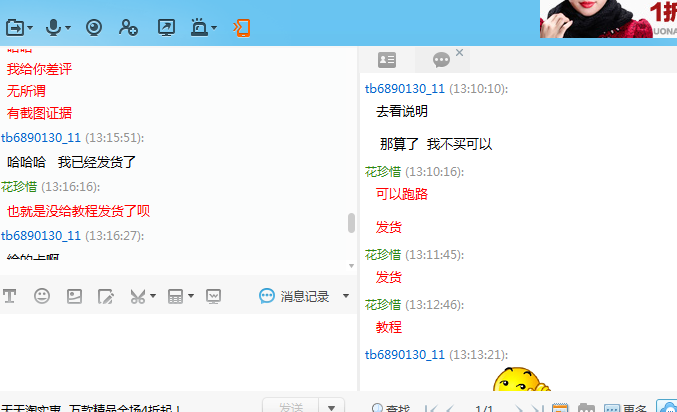
Task: Go to next history page
Action: click(518, 409)
